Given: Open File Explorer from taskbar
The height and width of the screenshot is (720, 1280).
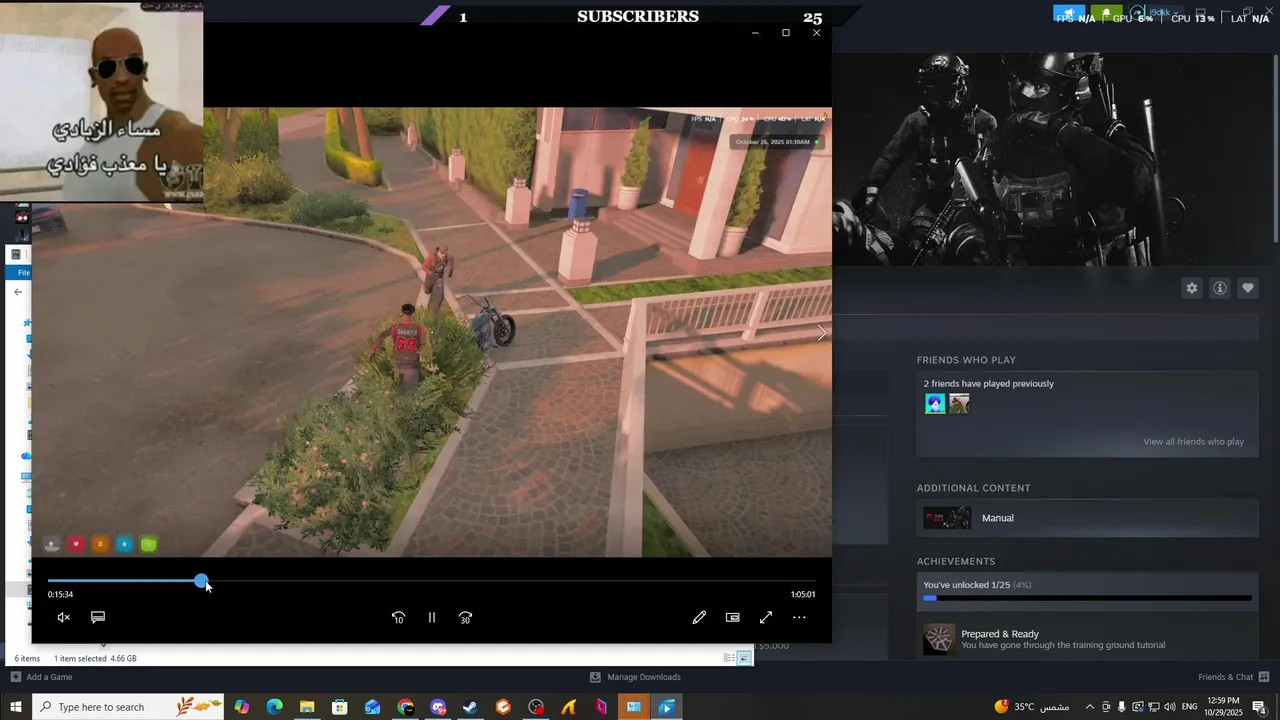Looking at the screenshot, I should 307,707.
